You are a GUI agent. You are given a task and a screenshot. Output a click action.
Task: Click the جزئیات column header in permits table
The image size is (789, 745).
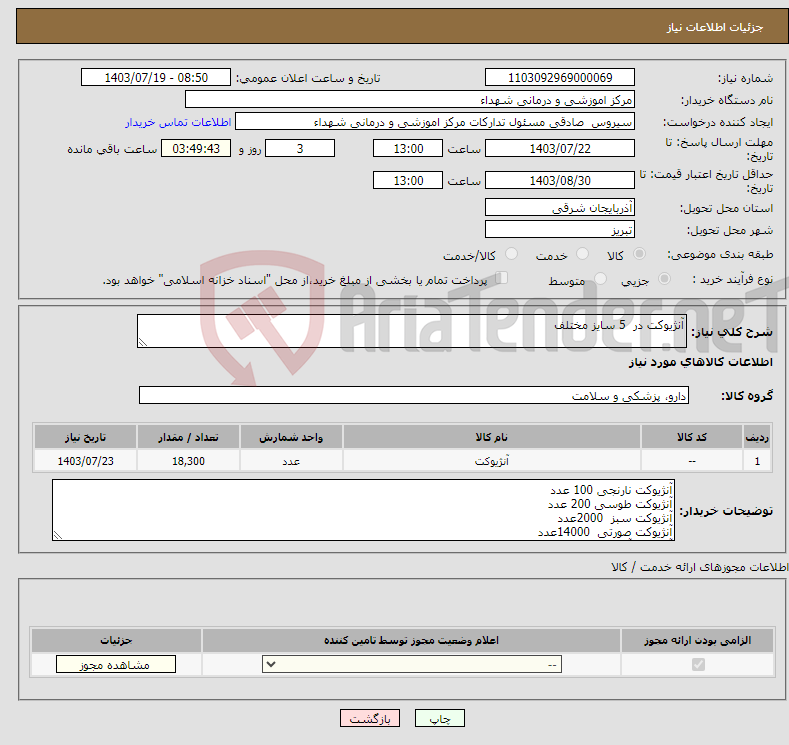point(116,640)
